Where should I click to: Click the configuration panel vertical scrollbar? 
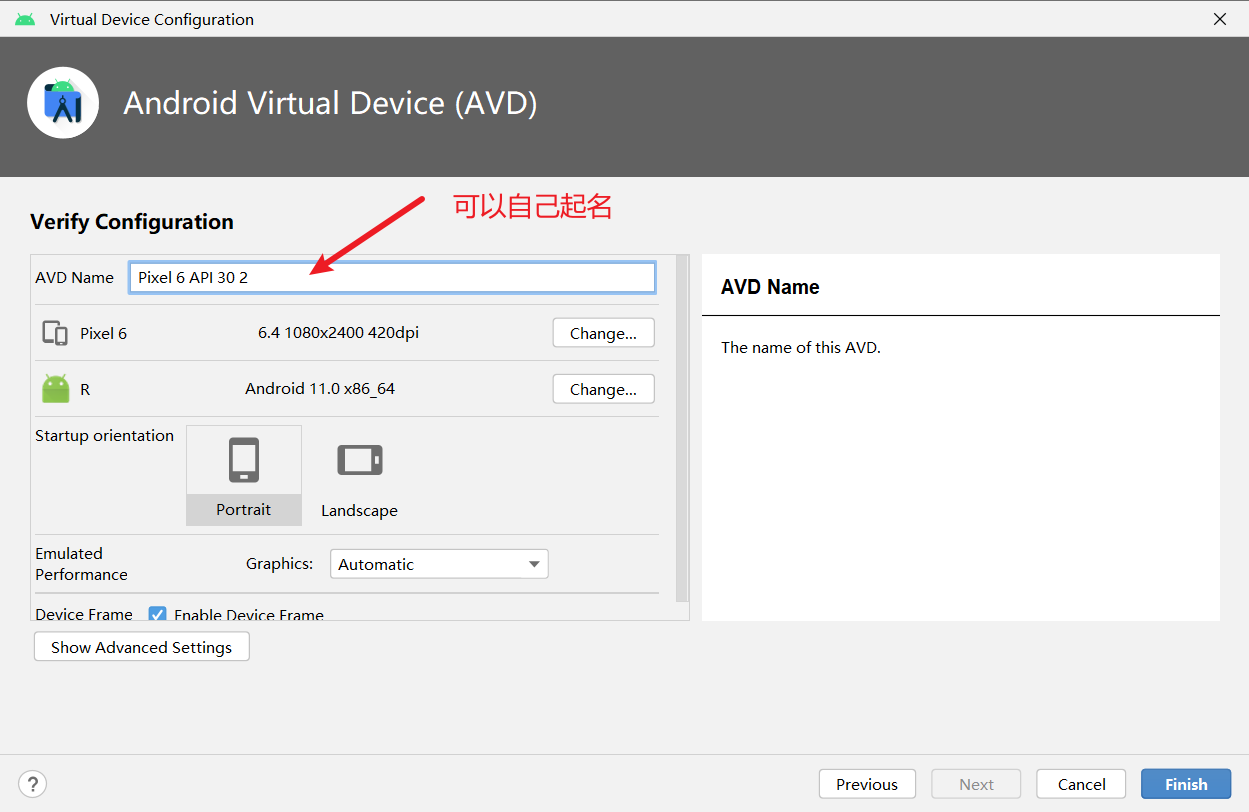(683, 428)
